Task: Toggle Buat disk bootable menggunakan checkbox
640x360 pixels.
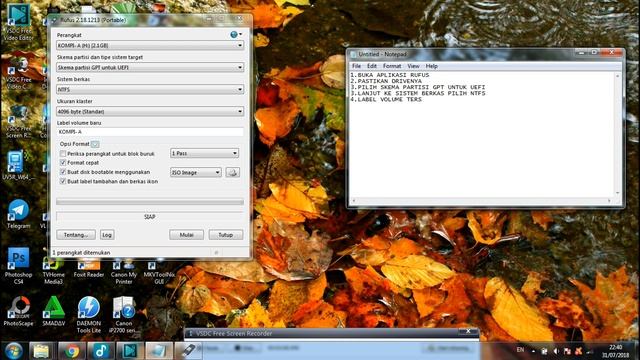Action: coord(63,172)
